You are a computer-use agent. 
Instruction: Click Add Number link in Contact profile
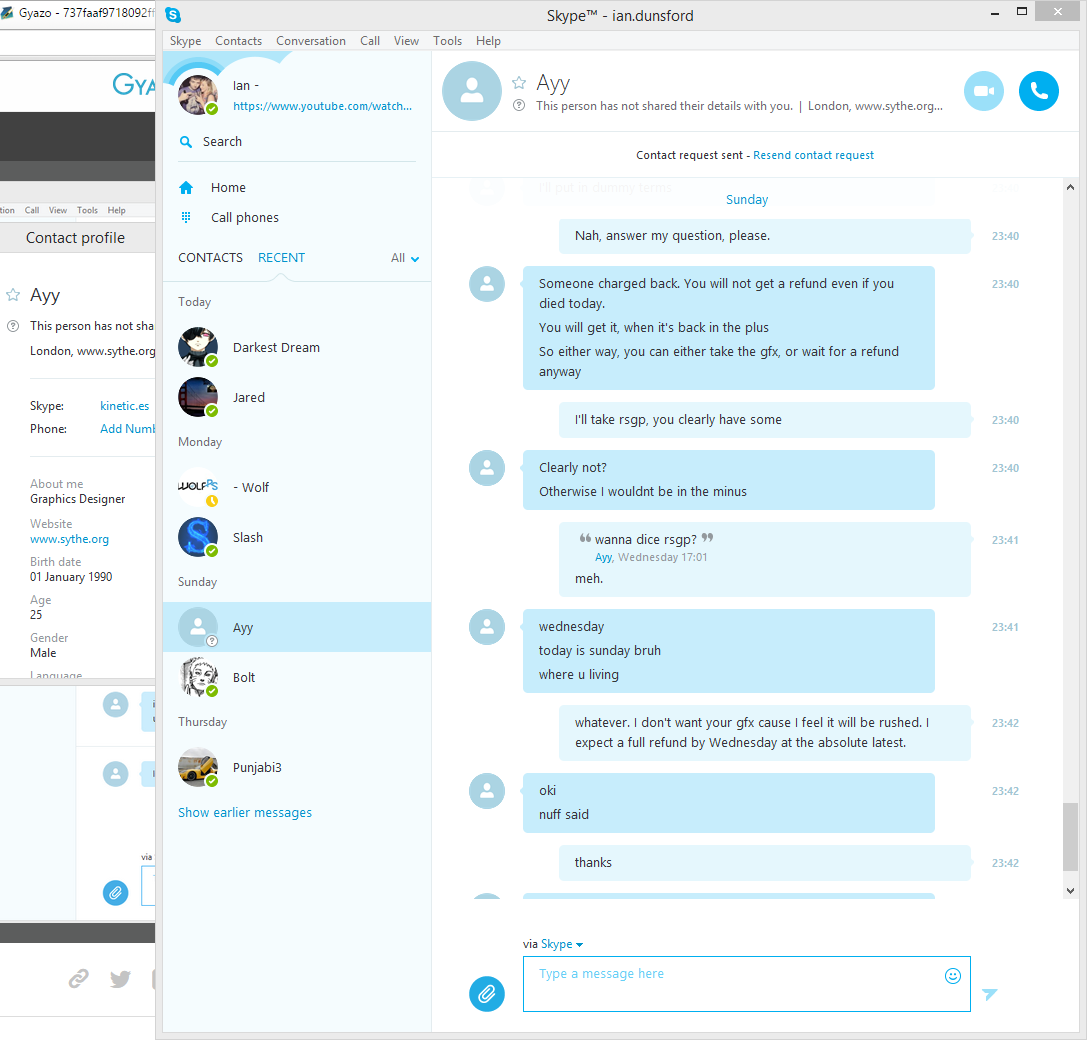[128, 428]
